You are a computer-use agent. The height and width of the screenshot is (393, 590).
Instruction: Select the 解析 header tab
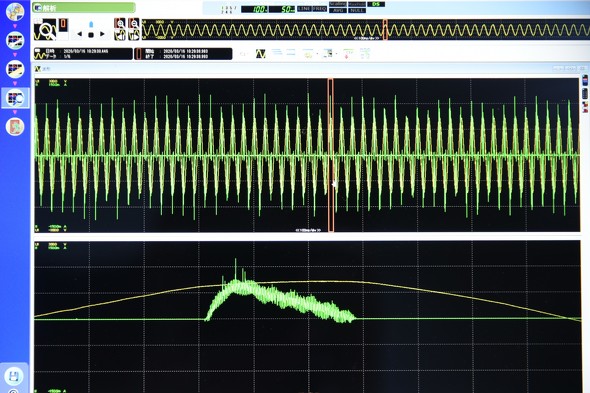coord(84,8)
